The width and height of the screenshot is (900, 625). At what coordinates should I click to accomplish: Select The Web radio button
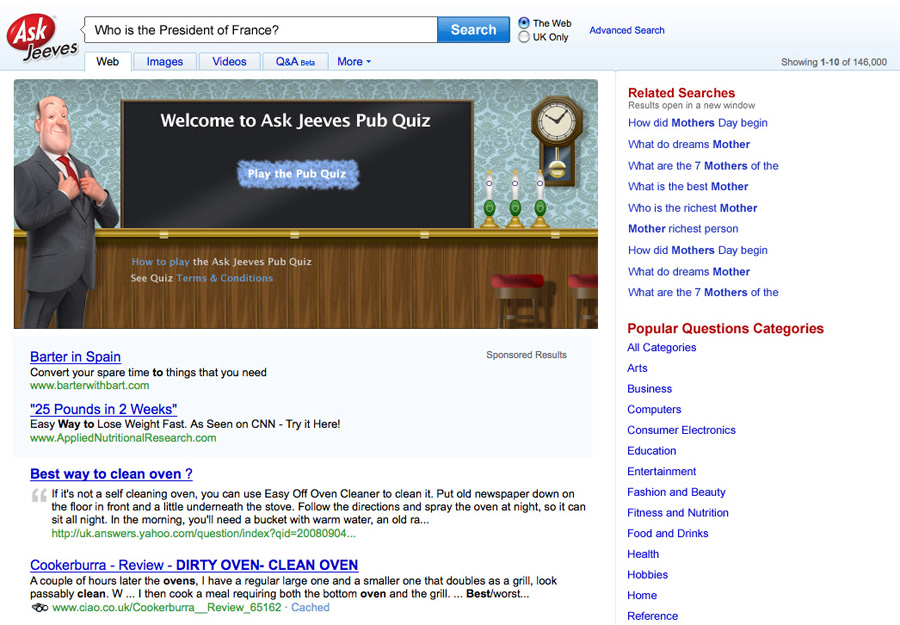pos(523,23)
